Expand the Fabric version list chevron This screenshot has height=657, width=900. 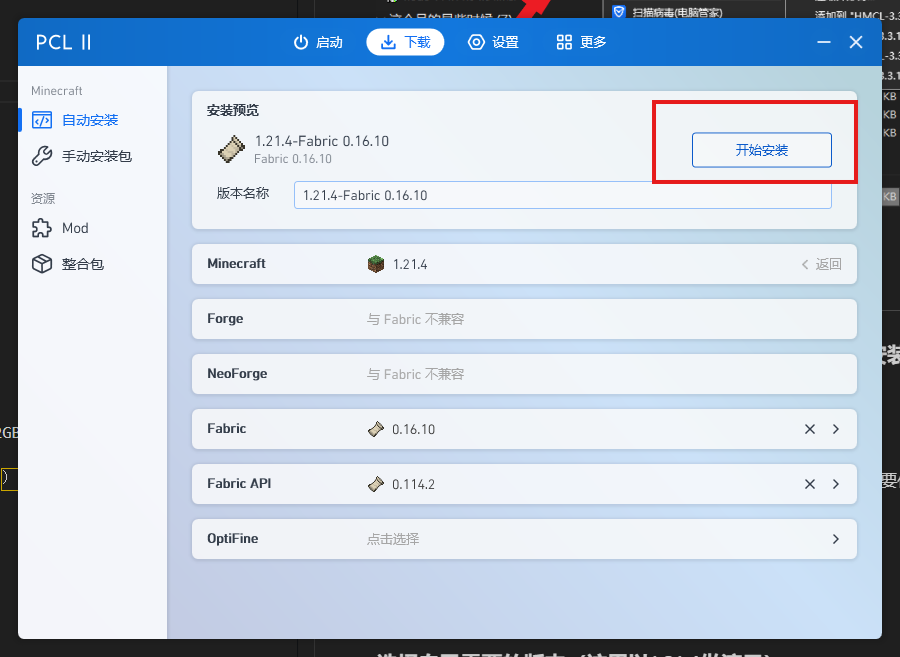836,429
